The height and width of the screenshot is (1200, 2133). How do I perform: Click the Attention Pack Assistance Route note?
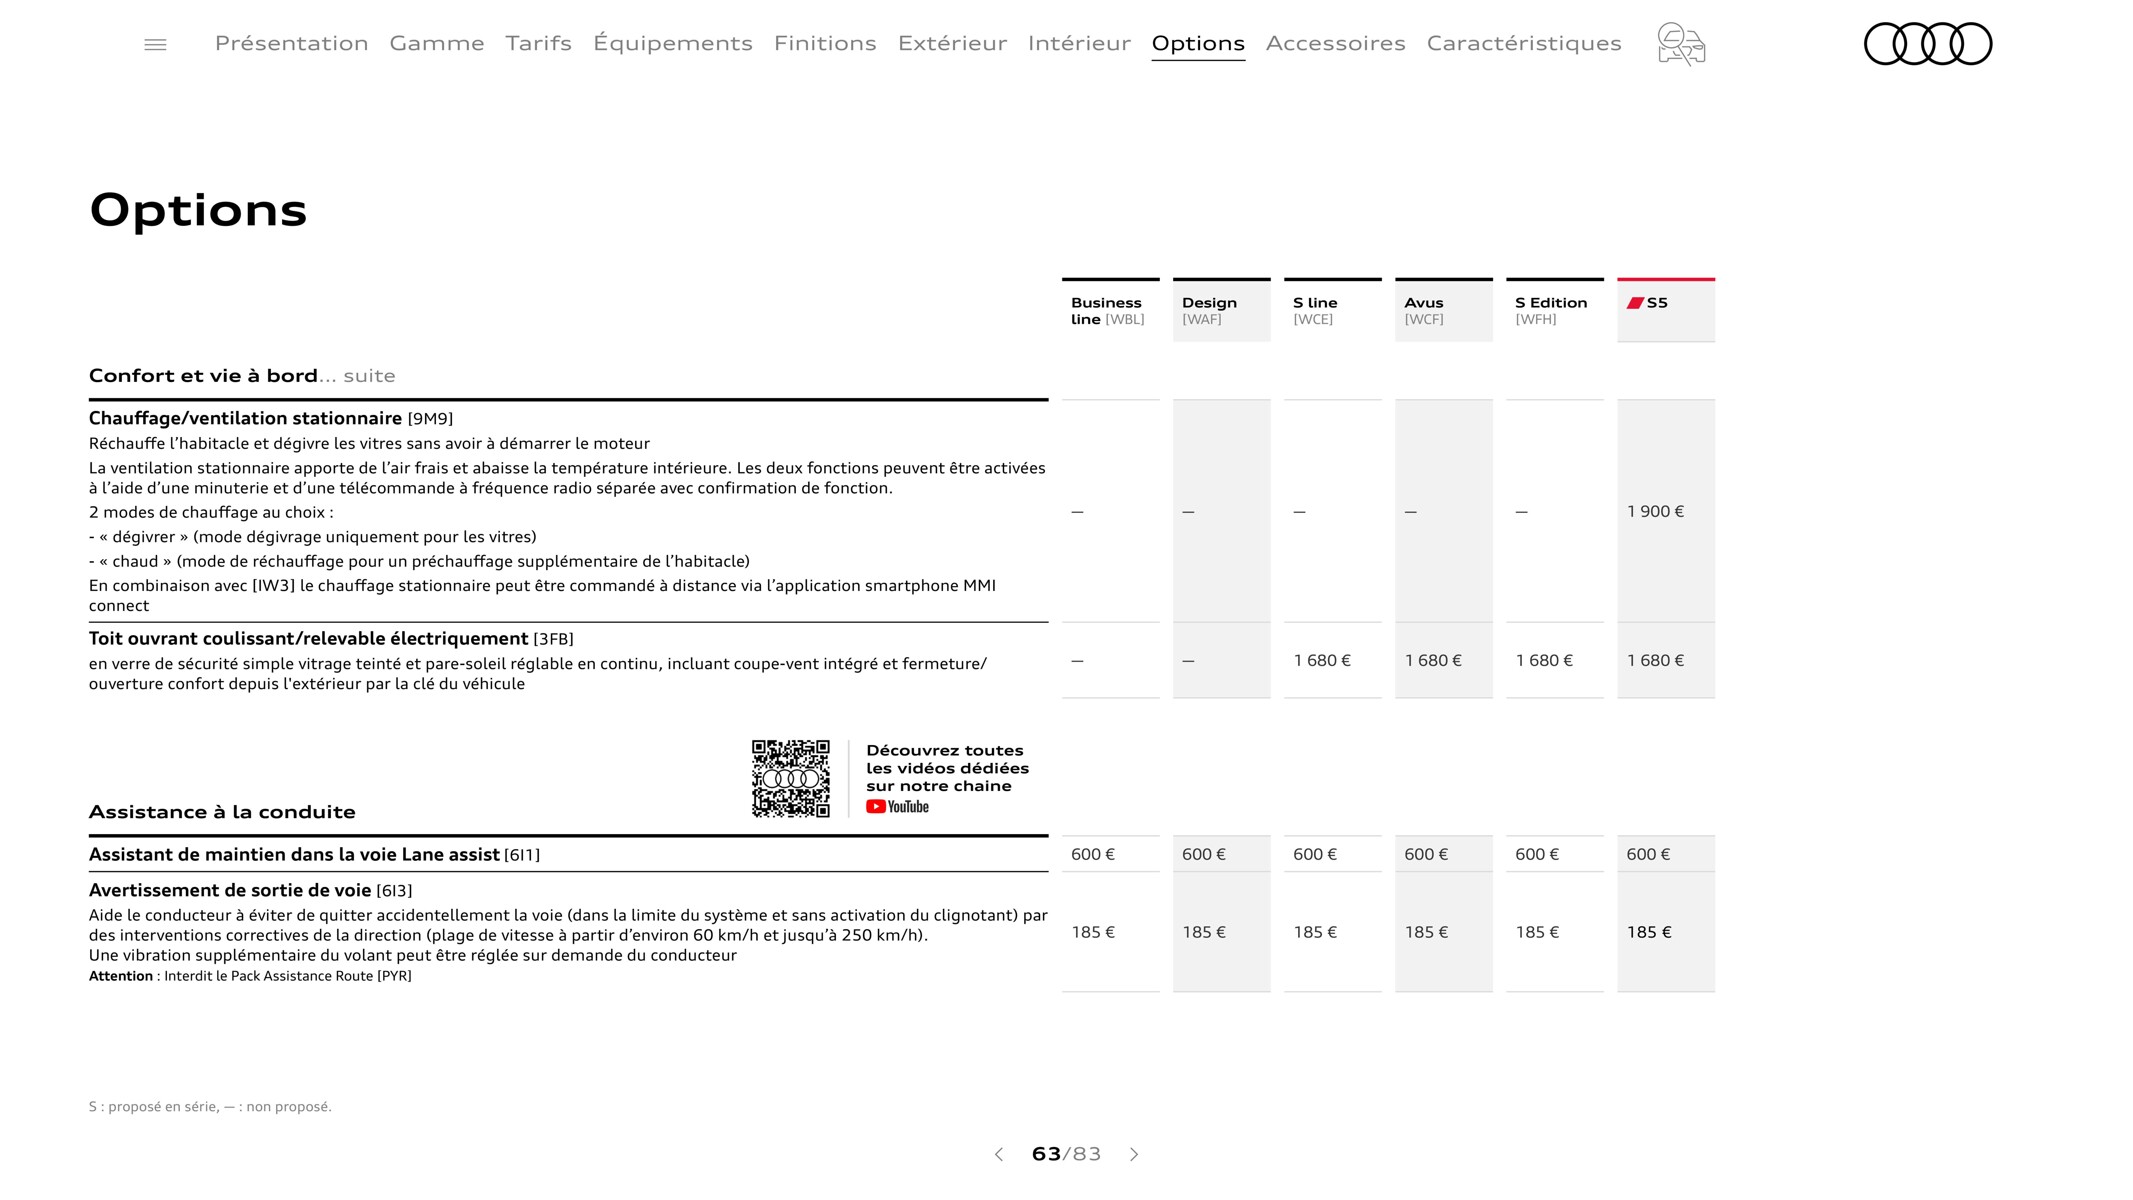click(250, 976)
